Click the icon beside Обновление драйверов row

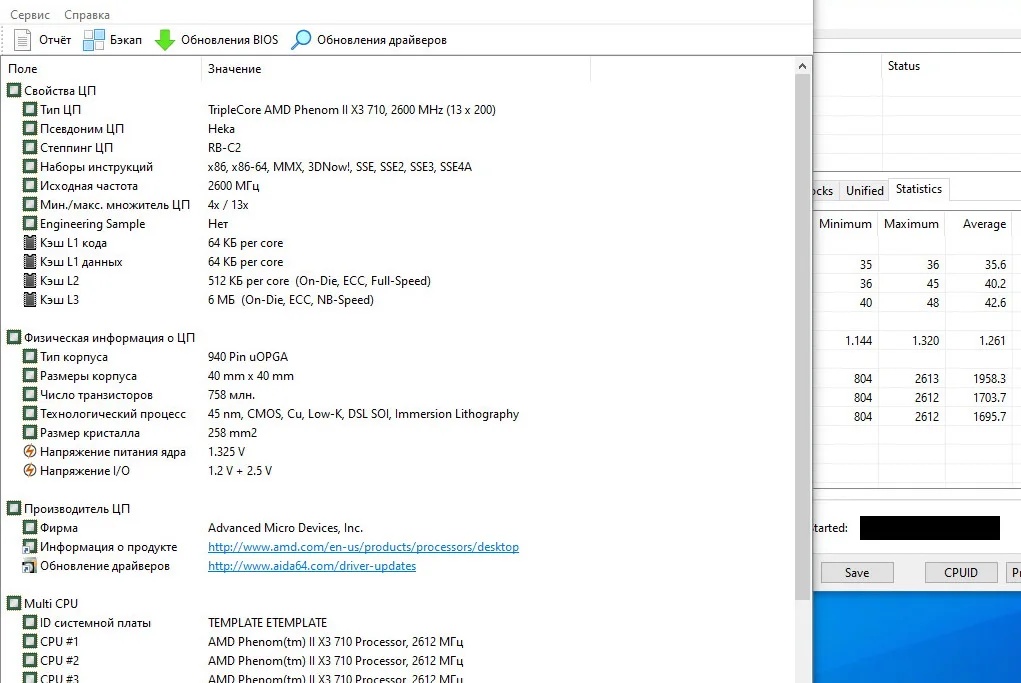(30, 565)
